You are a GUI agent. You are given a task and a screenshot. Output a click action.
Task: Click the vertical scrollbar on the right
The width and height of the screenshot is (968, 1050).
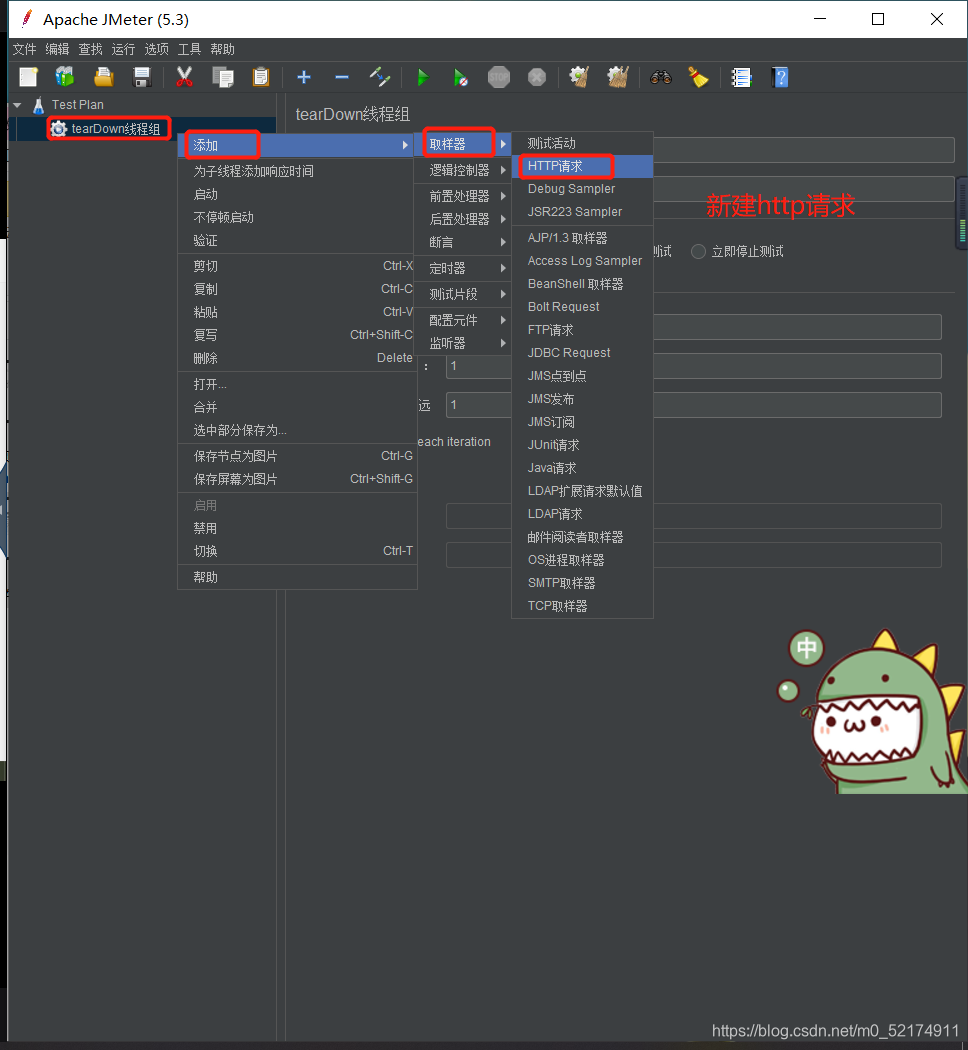(961, 214)
